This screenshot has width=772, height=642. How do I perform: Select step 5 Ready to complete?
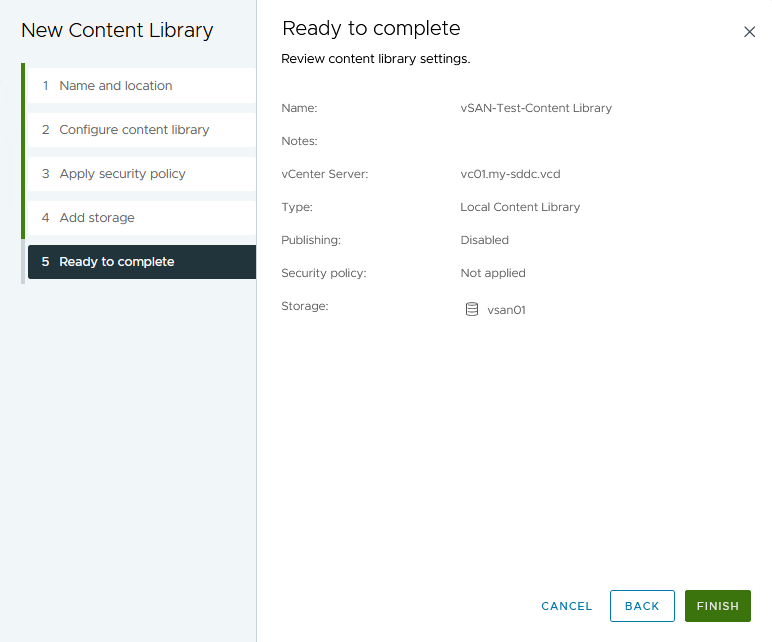click(116, 262)
